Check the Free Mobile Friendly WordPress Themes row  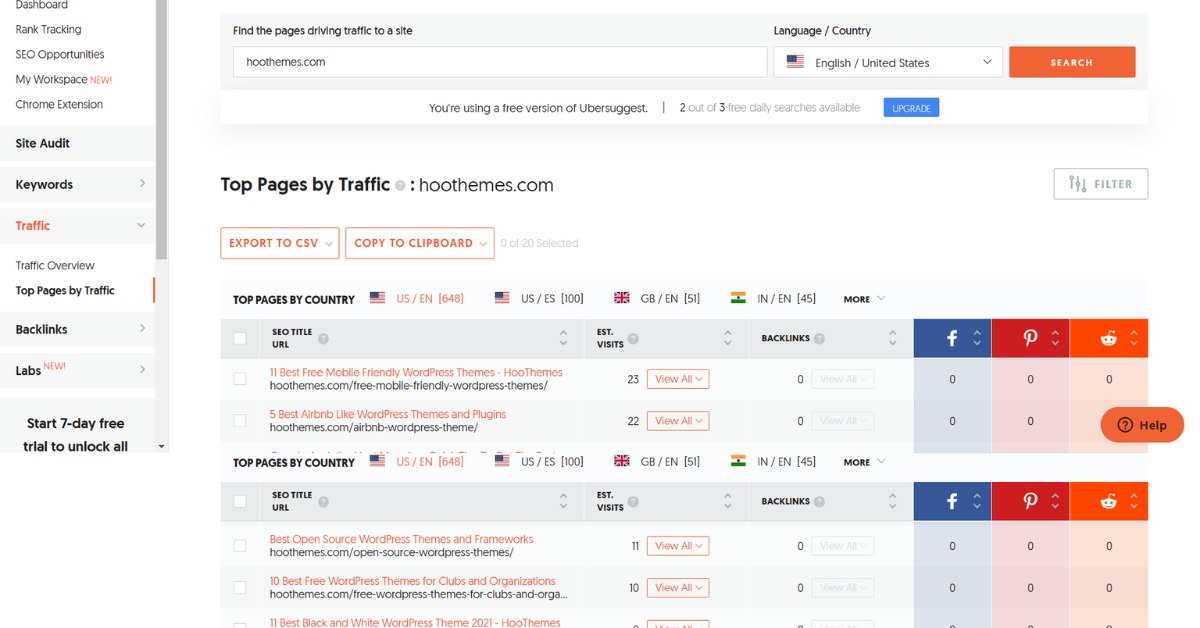240,379
